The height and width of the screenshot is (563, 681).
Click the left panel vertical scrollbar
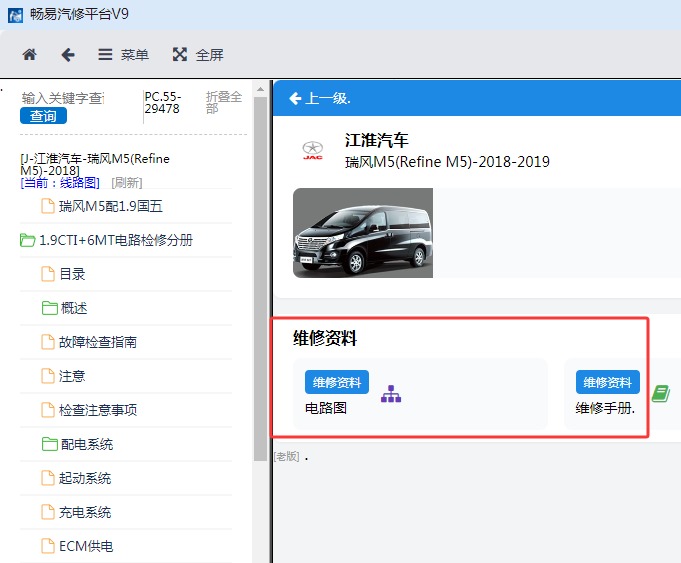click(261, 278)
